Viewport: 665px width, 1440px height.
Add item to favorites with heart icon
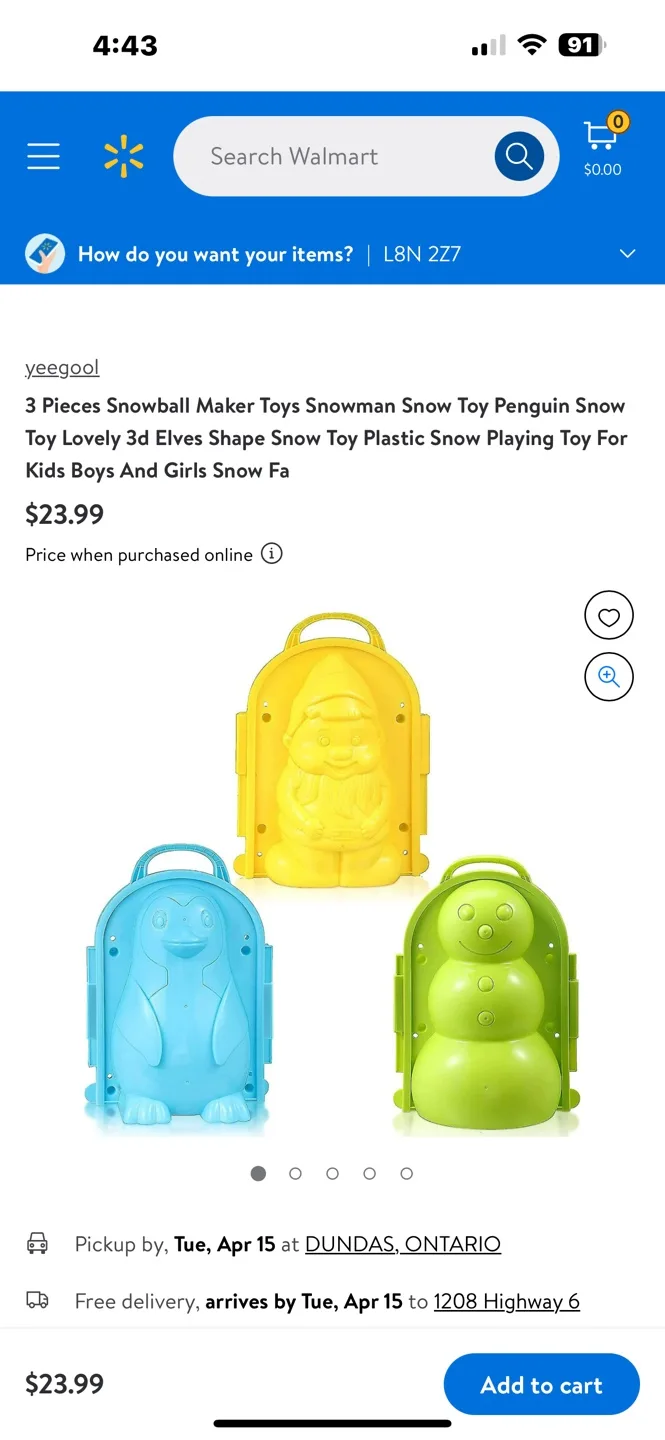609,617
